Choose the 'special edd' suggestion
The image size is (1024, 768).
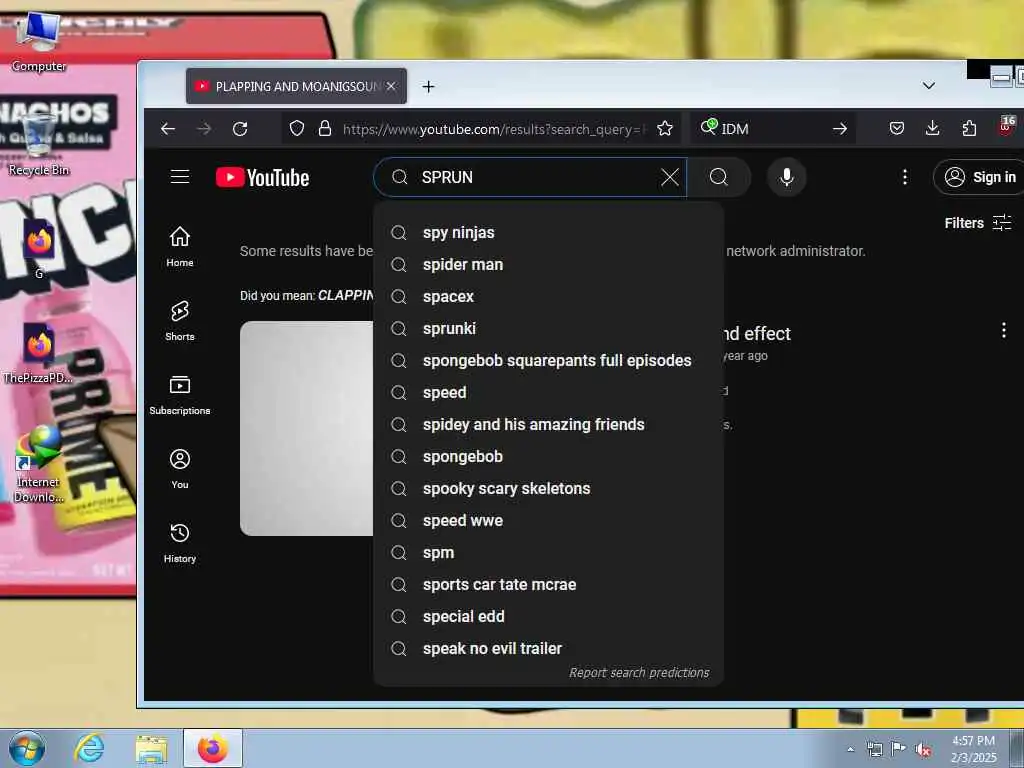point(549,616)
